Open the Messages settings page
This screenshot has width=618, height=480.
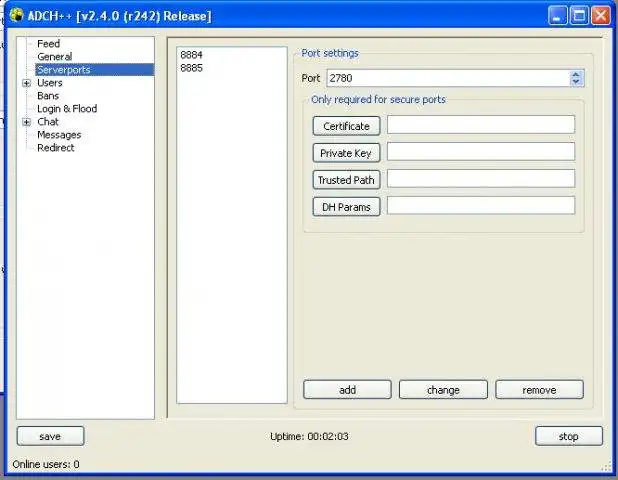pyautogui.click(x=59, y=135)
